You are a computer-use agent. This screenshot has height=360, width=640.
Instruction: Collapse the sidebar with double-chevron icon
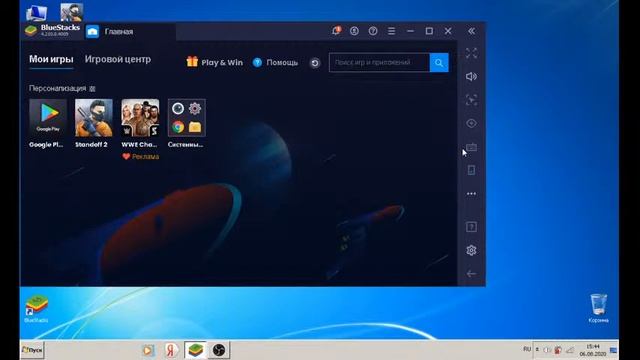471,31
